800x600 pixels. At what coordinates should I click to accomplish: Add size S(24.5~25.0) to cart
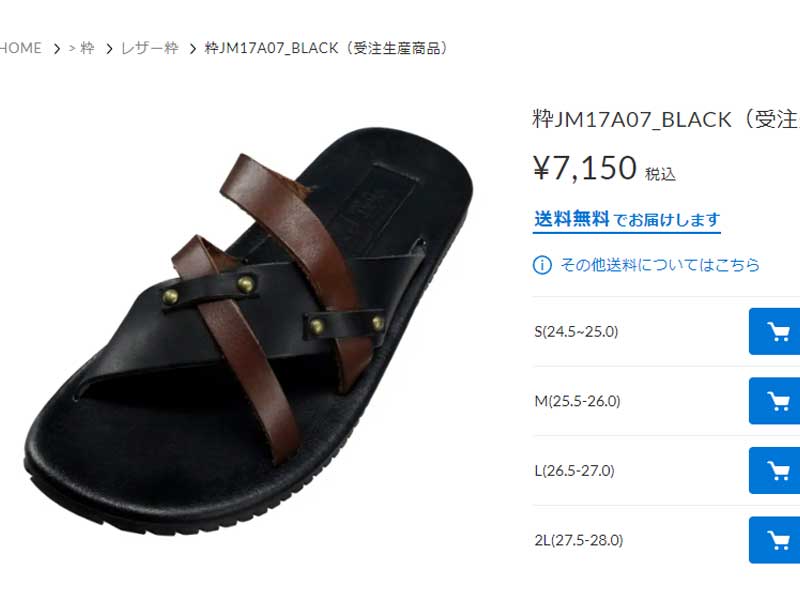(x=774, y=332)
